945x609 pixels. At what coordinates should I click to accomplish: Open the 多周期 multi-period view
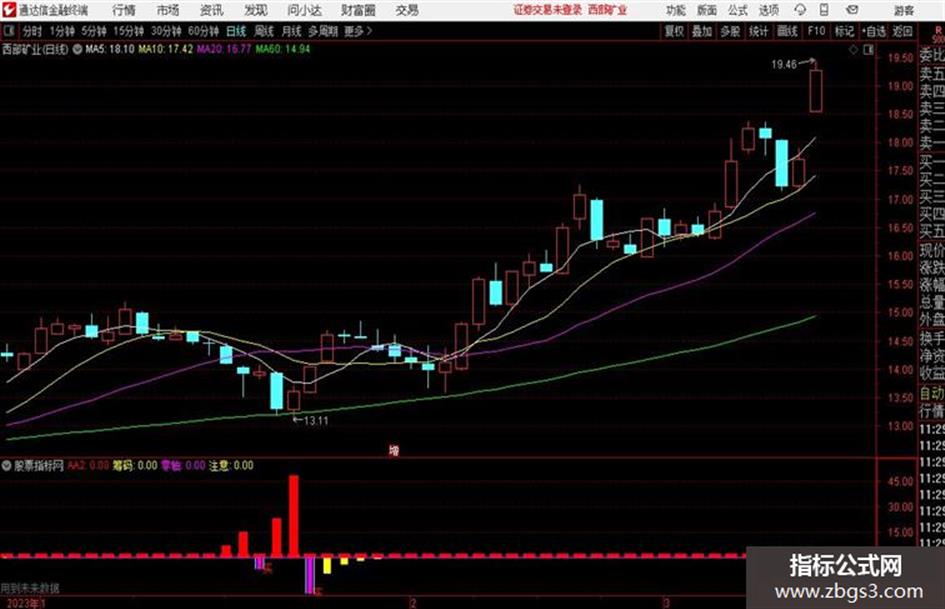click(x=323, y=31)
